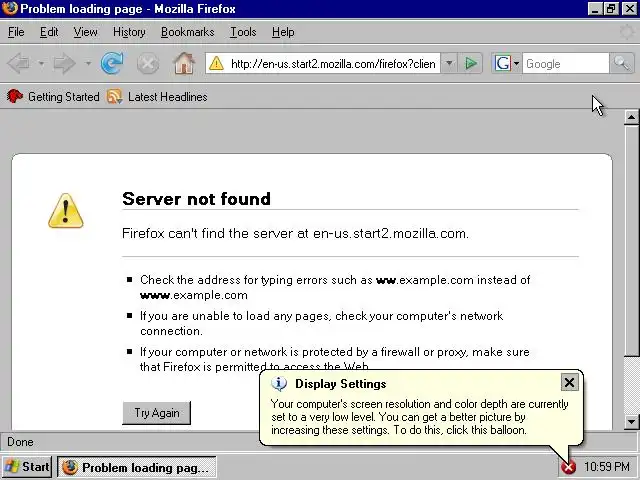This screenshot has width=640, height=480.
Task: Click the scrollbar up arrow
Action: pyautogui.click(x=631, y=118)
